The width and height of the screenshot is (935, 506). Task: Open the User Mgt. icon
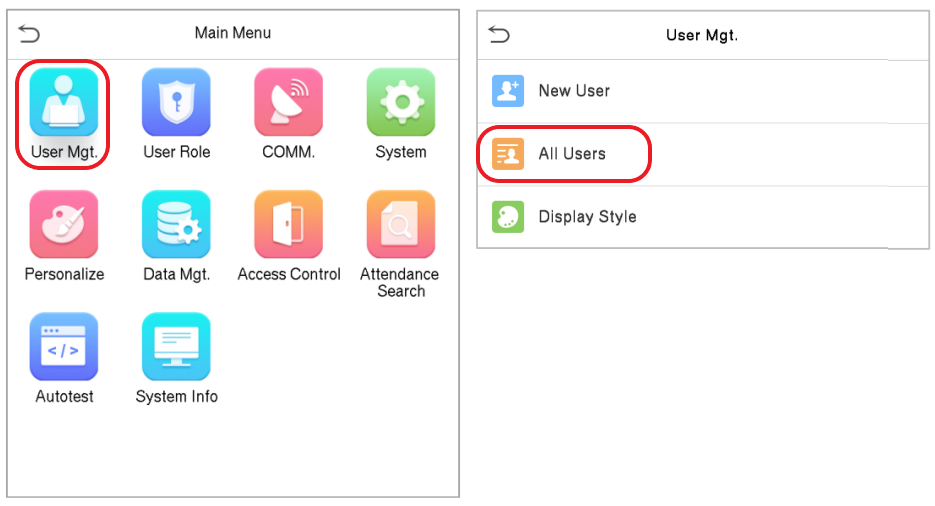click(x=64, y=102)
